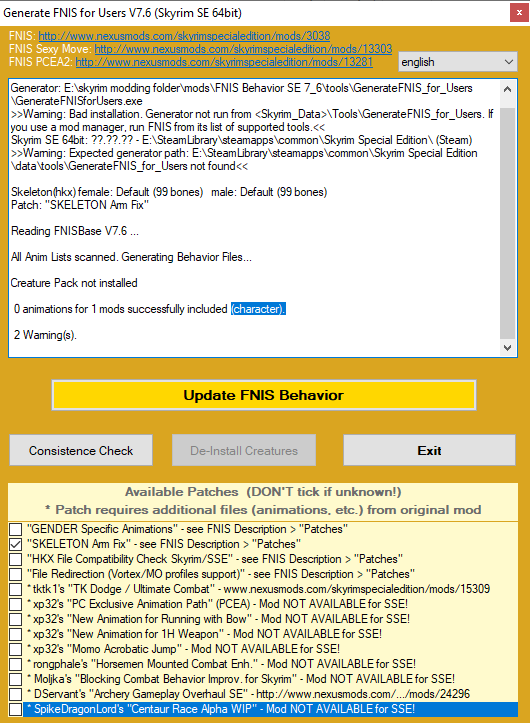530x723 pixels.
Task: Enable HKX File Compatibility Check patch
Action: click(x=16, y=559)
